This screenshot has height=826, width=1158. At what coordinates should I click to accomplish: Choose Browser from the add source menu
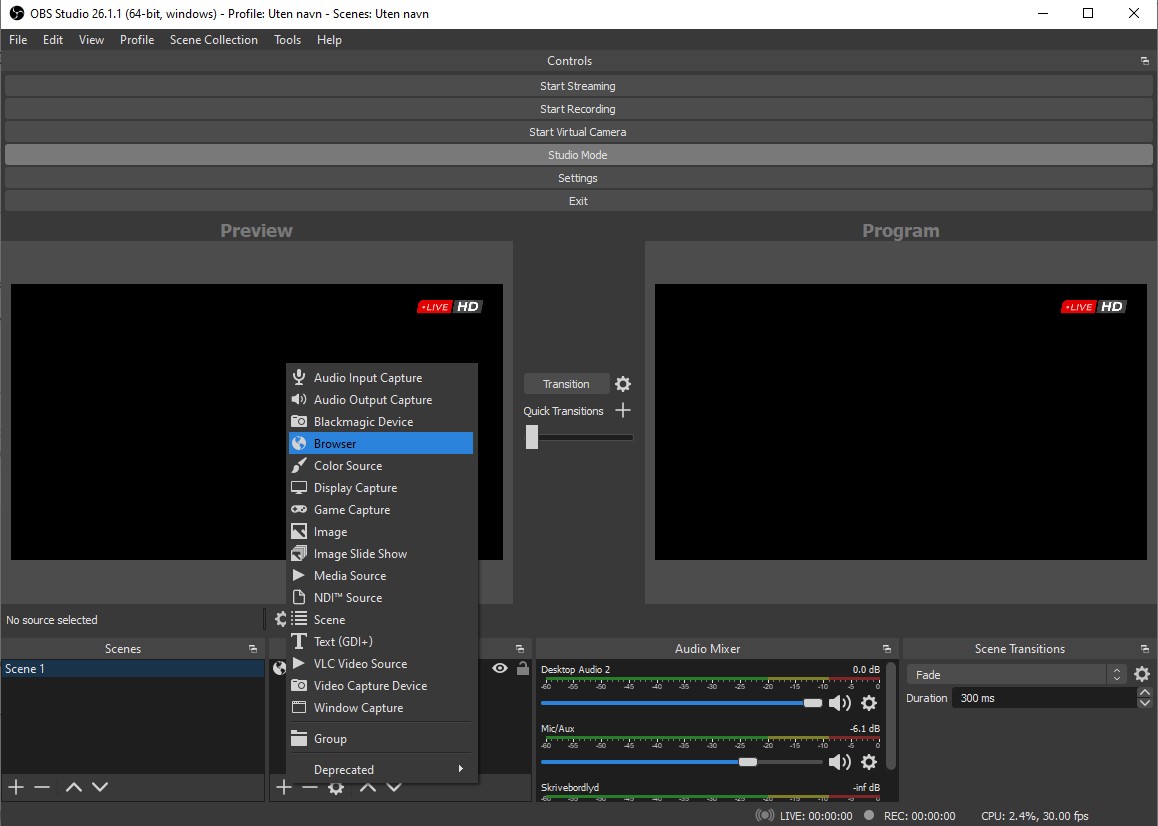[x=381, y=443]
